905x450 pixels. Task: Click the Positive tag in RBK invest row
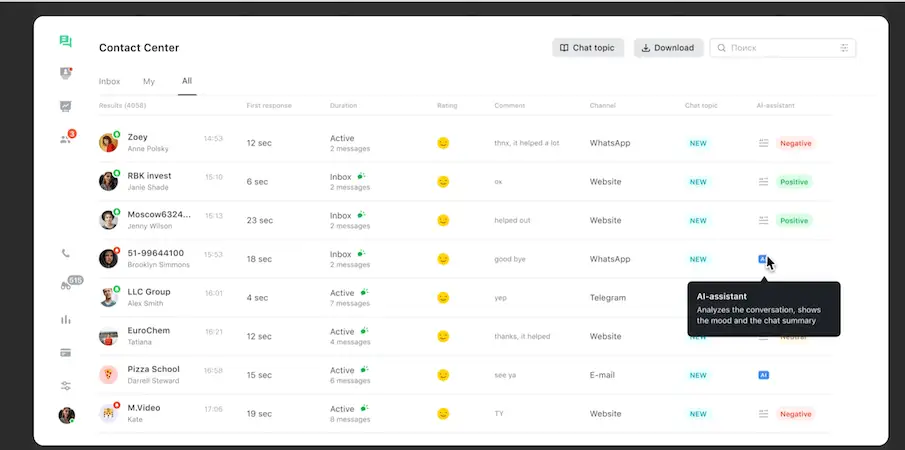click(794, 182)
